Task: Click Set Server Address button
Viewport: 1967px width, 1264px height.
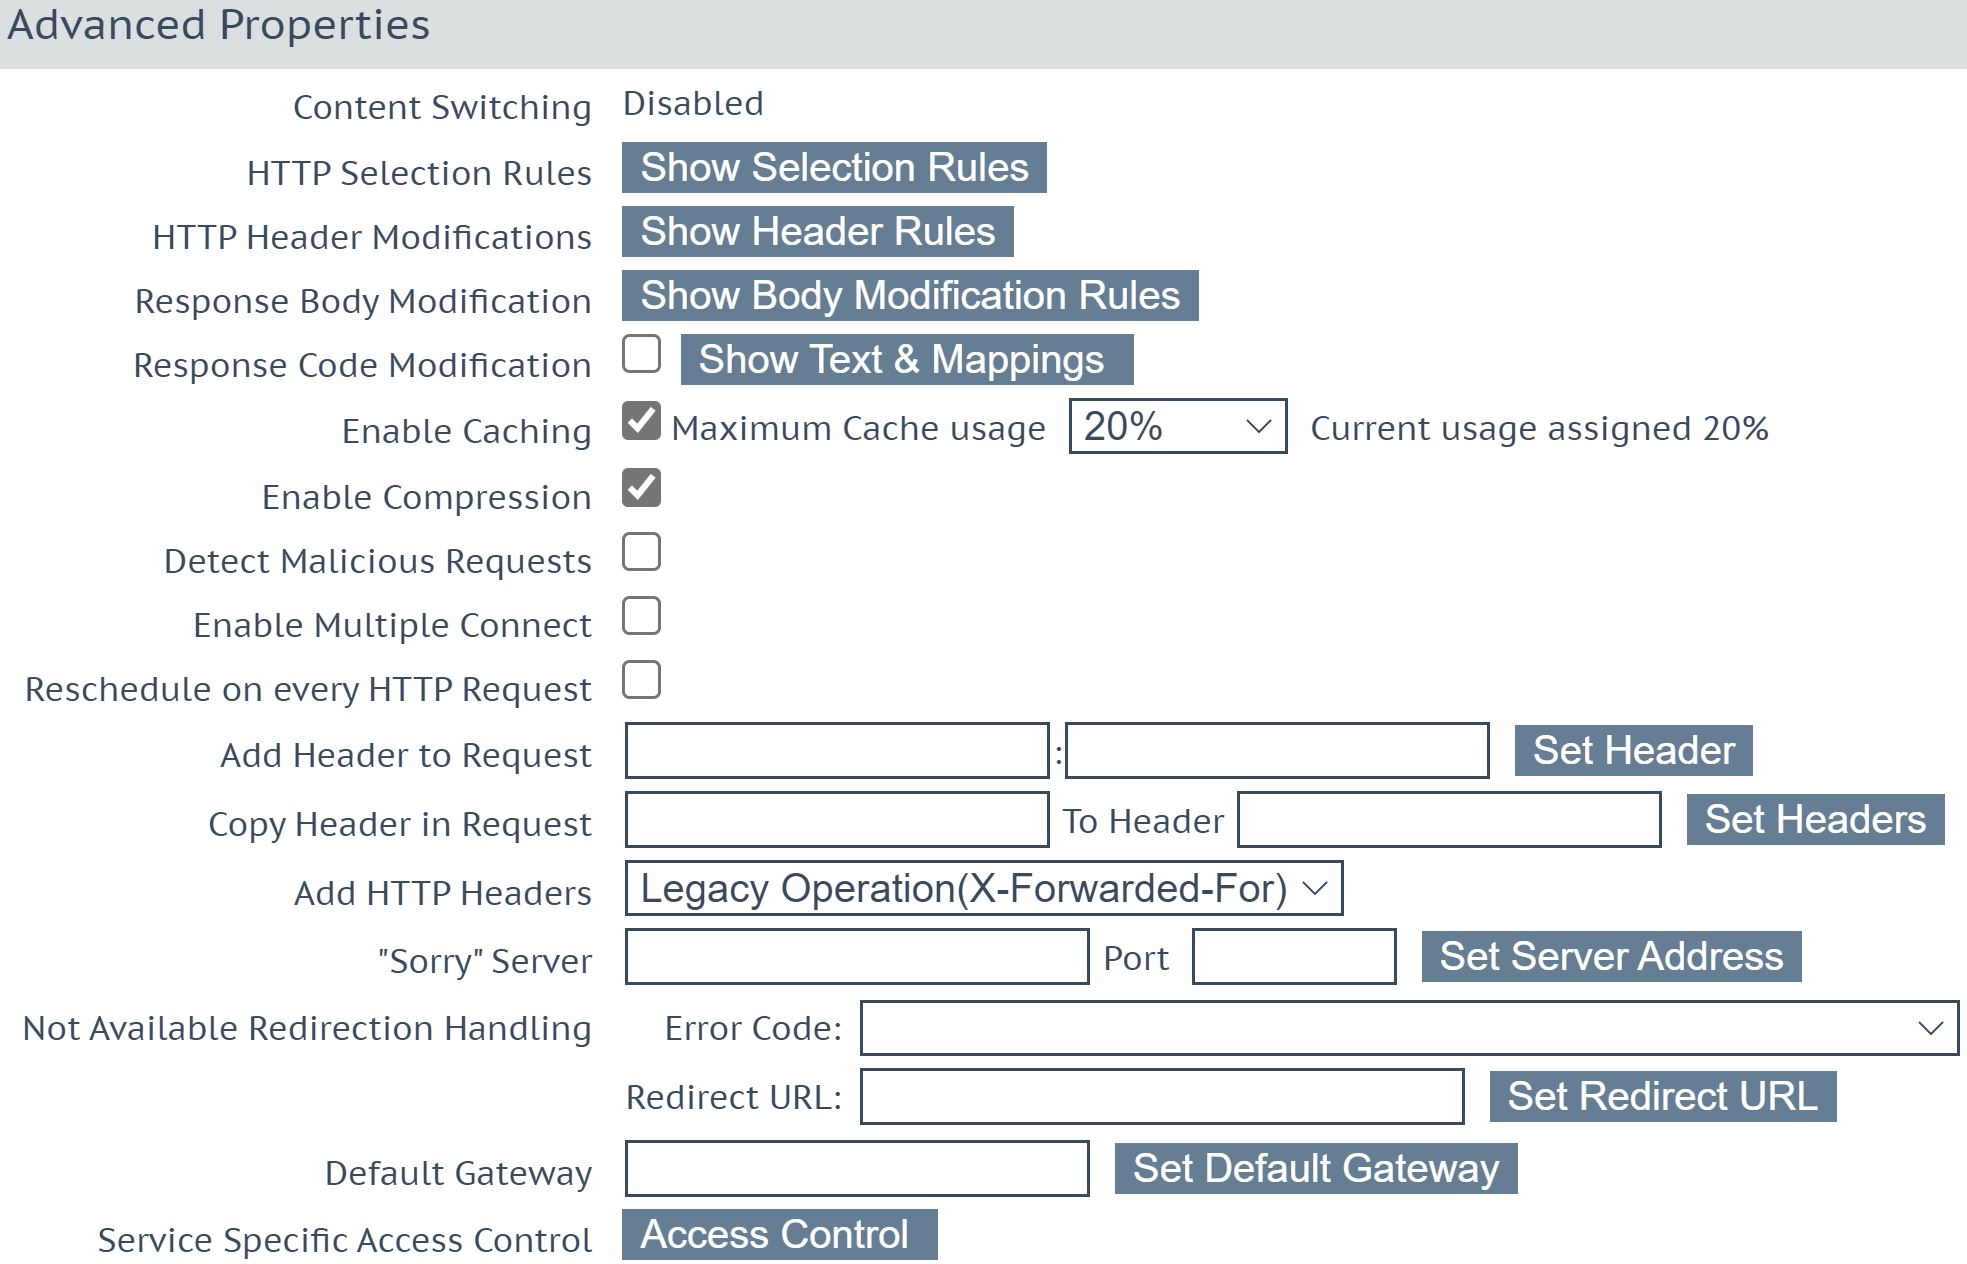Action: coord(1611,956)
